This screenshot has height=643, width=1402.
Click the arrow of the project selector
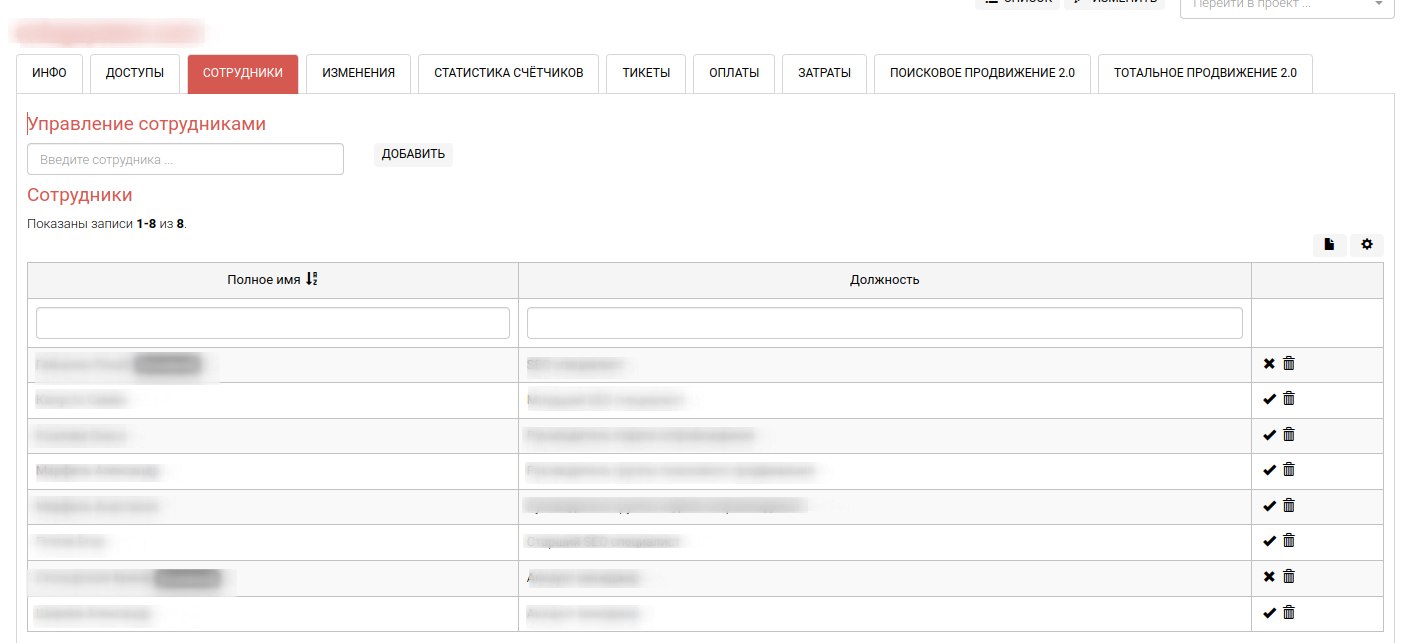1379,5
